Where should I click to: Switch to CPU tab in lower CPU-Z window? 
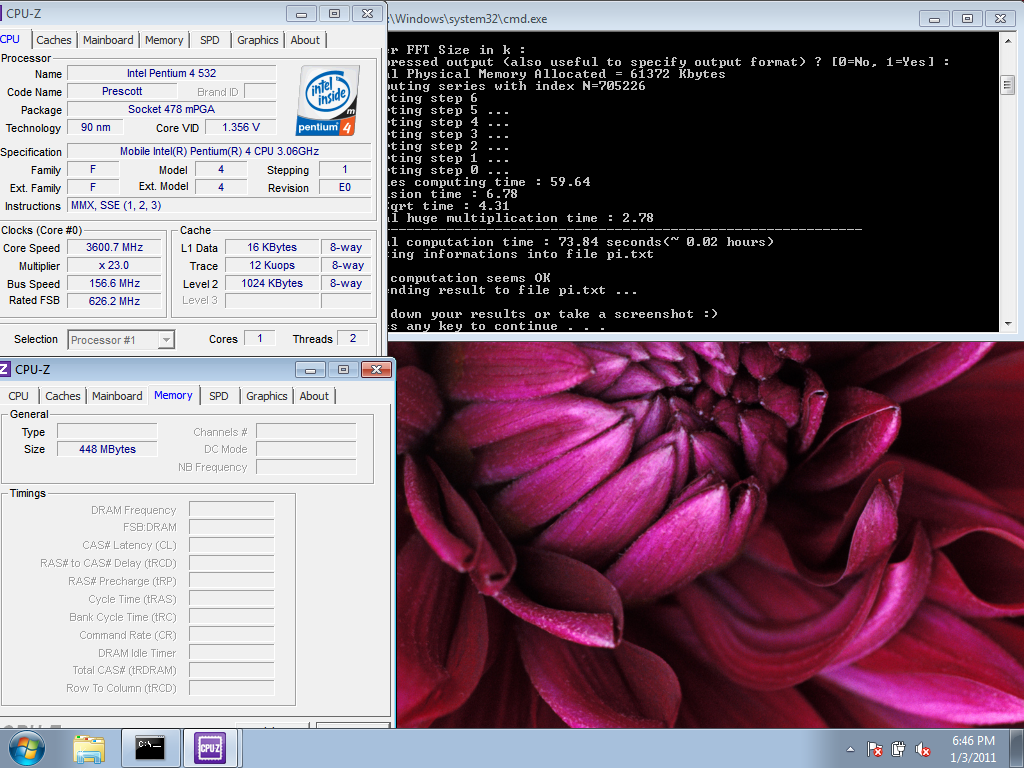click(18, 396)
